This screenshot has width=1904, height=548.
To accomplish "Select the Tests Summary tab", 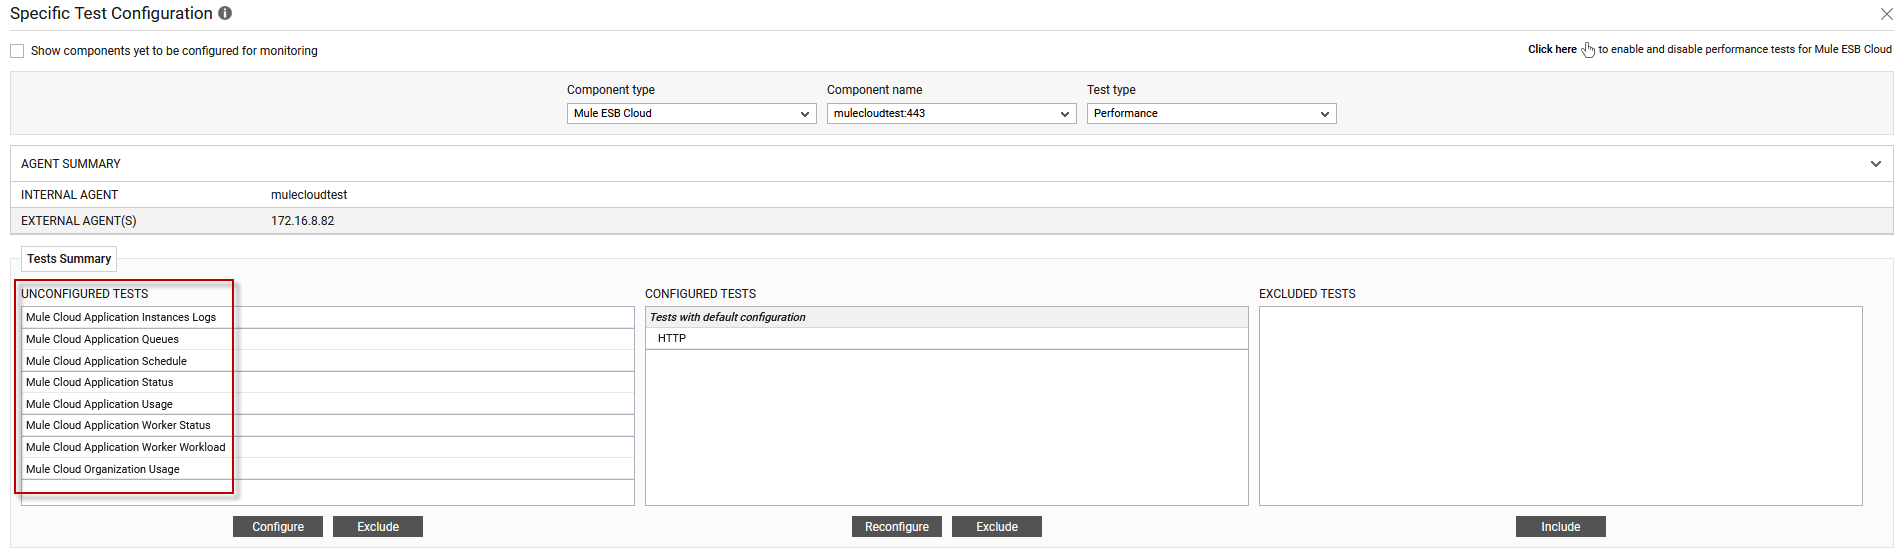I will [69, 259].
